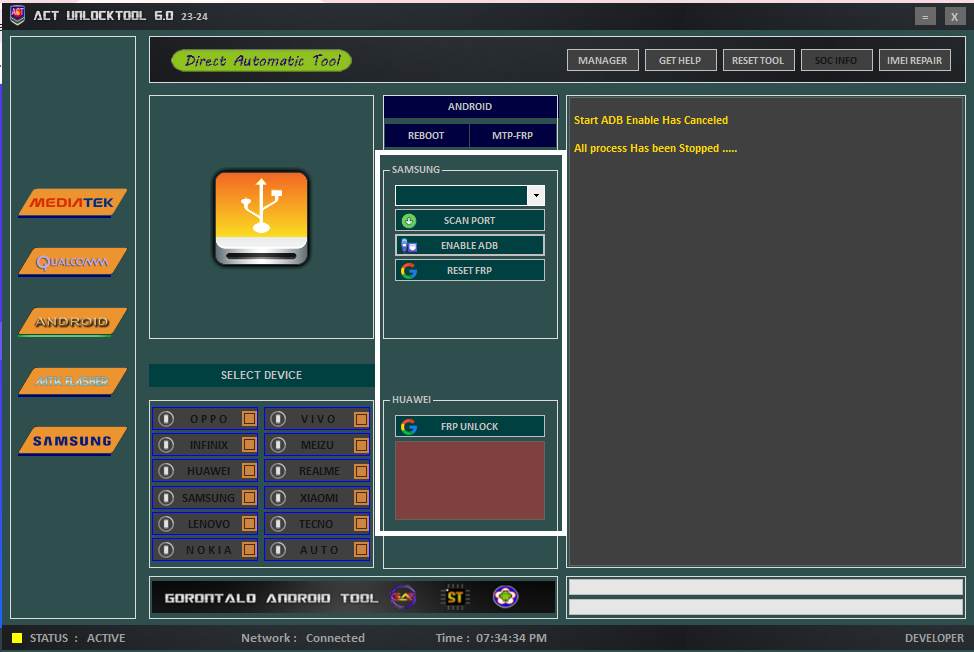Click the 'All process Has been Stopped' log line

pyautogui.click(x=655, y=148)
